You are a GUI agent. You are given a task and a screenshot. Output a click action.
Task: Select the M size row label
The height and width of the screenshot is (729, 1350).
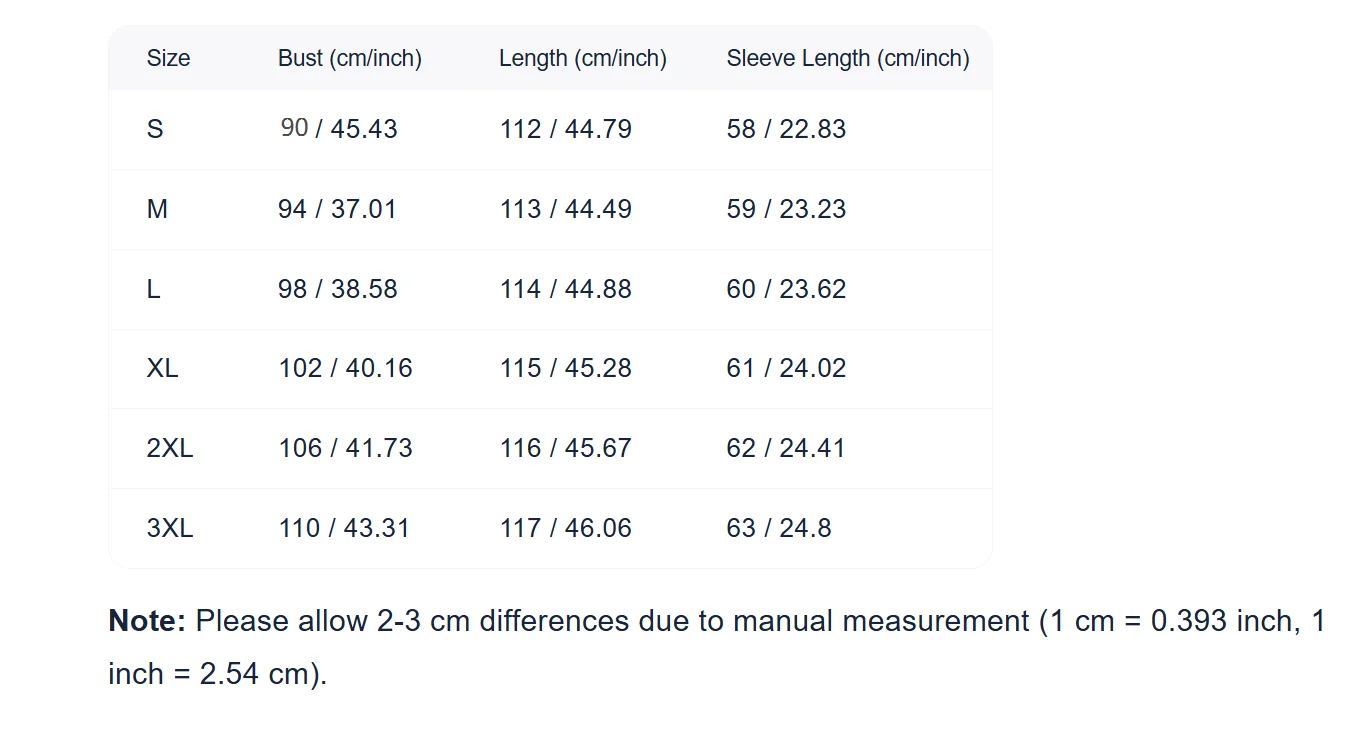pyautogui.click(x=157, y=209)
